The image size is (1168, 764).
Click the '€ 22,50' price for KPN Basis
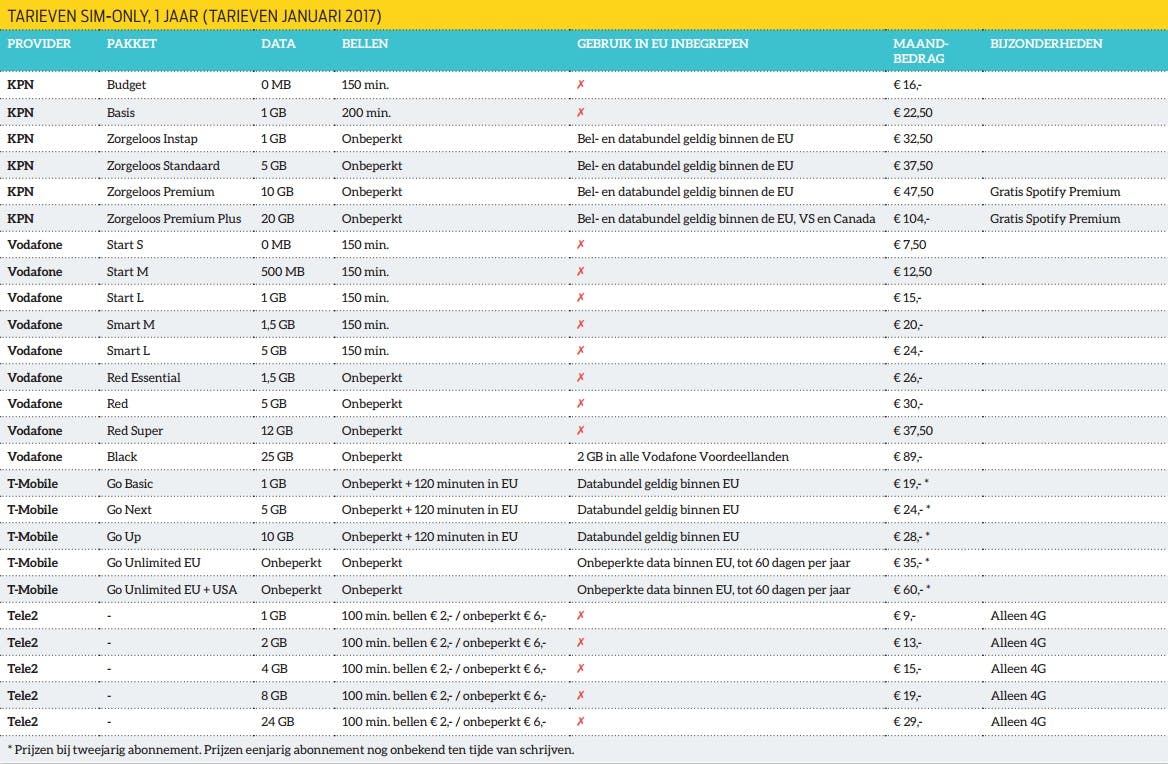tap(912, 112)
